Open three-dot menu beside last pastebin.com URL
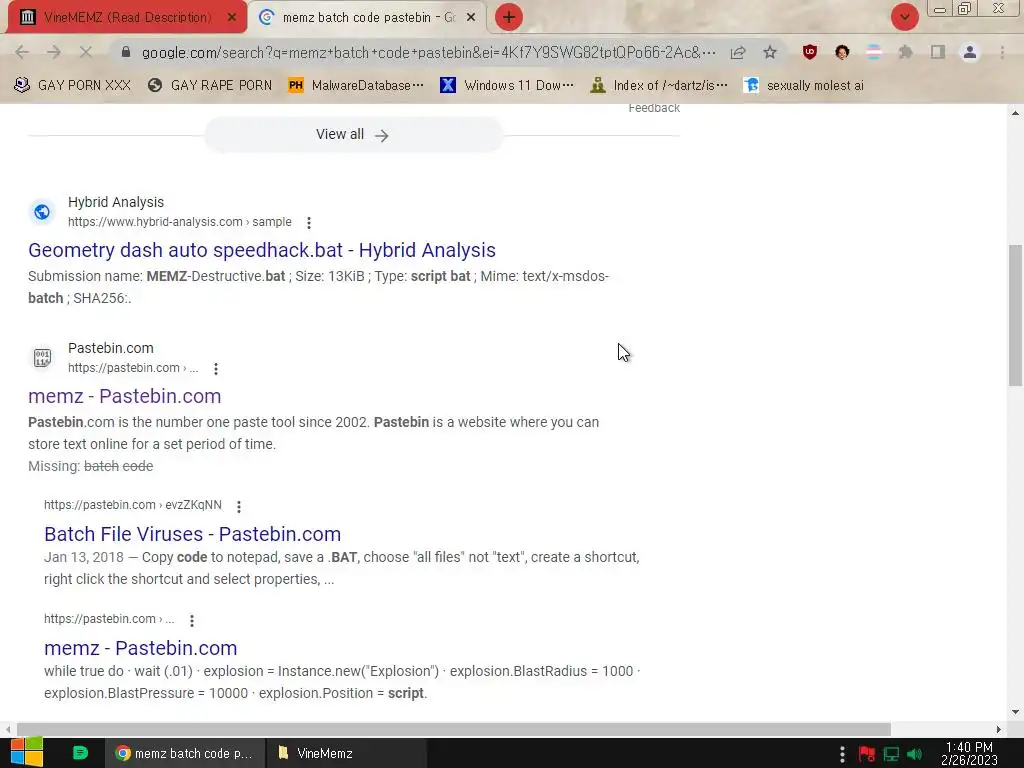This screenshot has height=768, width=1024. coord(192,620)
